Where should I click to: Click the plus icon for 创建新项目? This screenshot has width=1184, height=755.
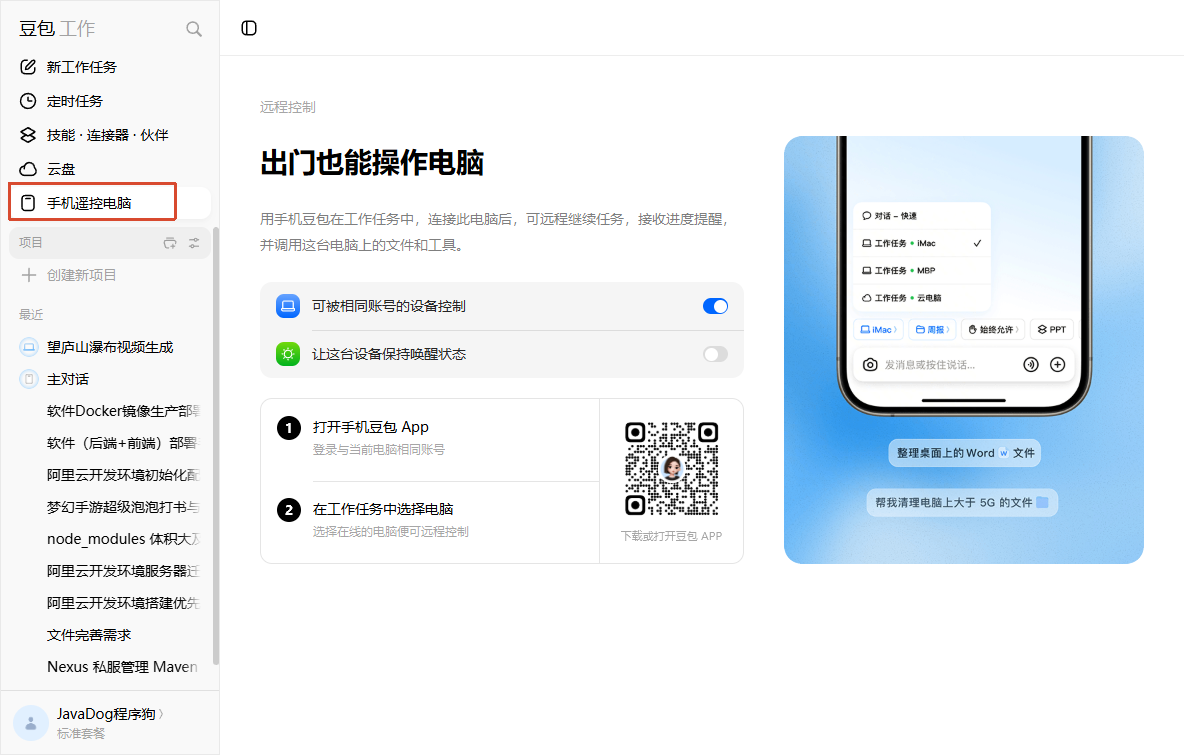coord(29,276)
